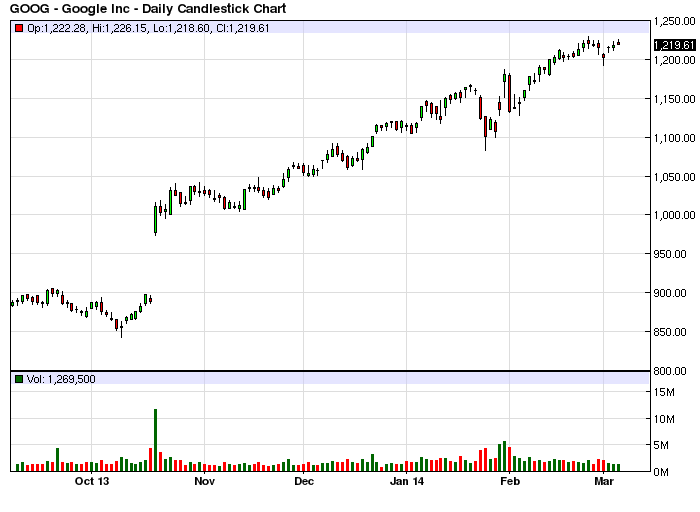Click the Dec date axis label
Screen dimensions: 700x512
[304, 481]
